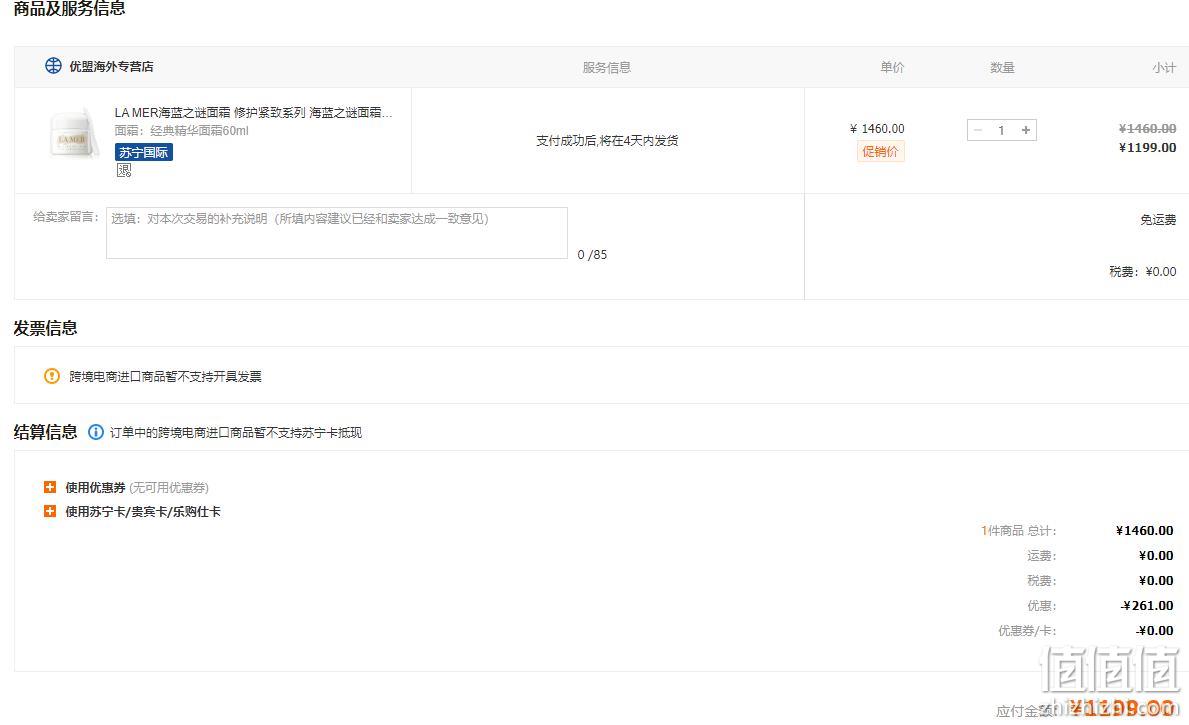This screenshot has height=725, width=1189.
Task: Click the 订单中的跨境电商进口商品暂不支持苏宁卡抵现 notice
Action: pos(236,433)
